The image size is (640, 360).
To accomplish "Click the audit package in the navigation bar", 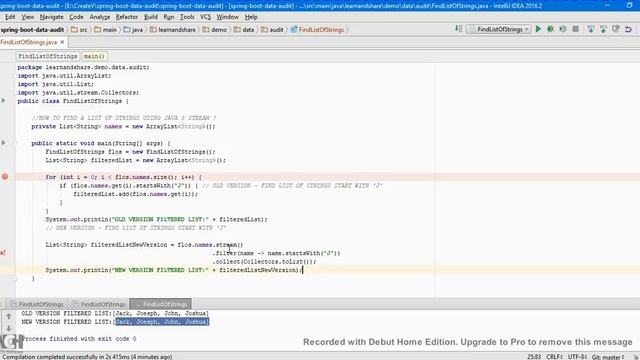I will click(272, 29).
